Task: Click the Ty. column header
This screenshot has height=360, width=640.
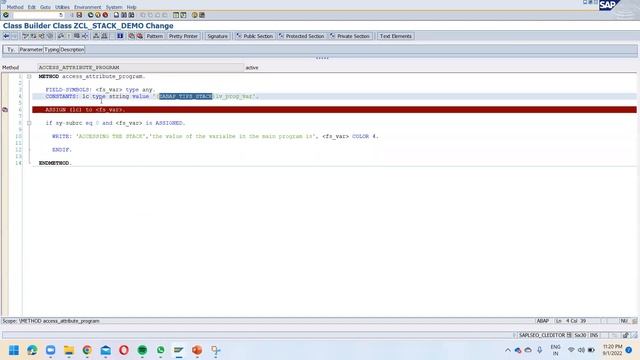Action: pyautogui.click(x=11, y=49)
